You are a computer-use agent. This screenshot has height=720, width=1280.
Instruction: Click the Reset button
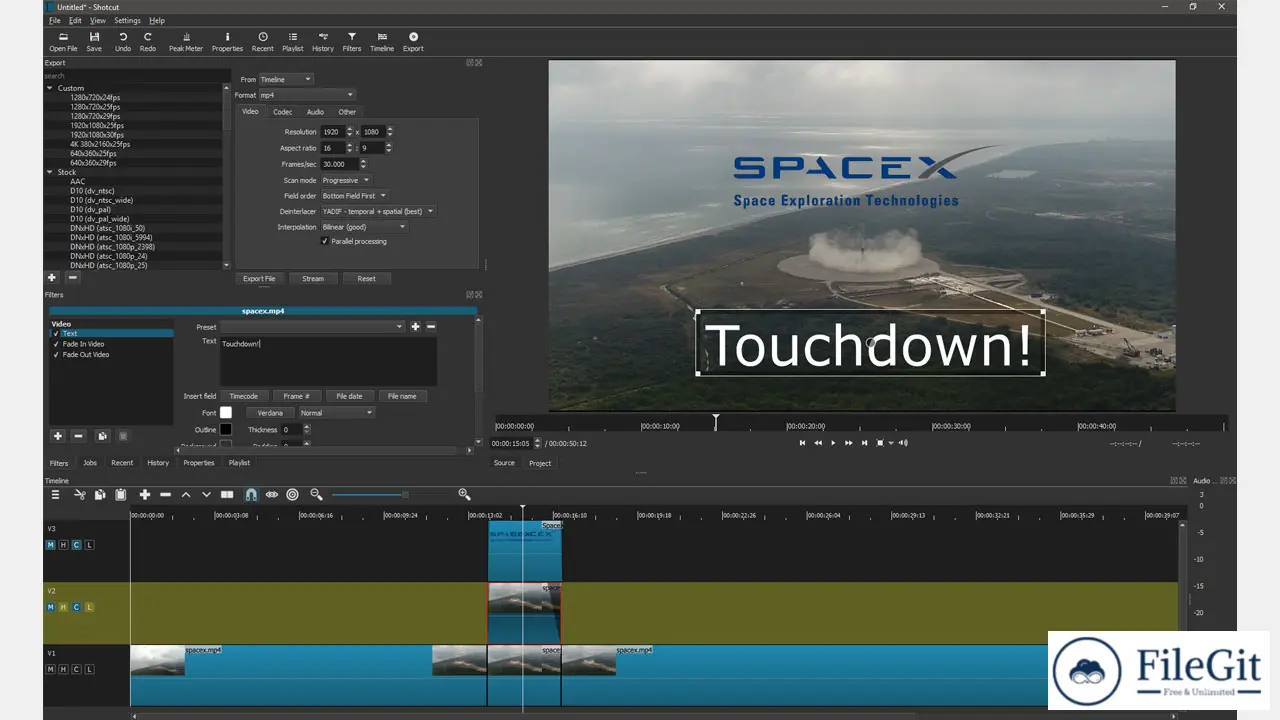pos(367,279)
